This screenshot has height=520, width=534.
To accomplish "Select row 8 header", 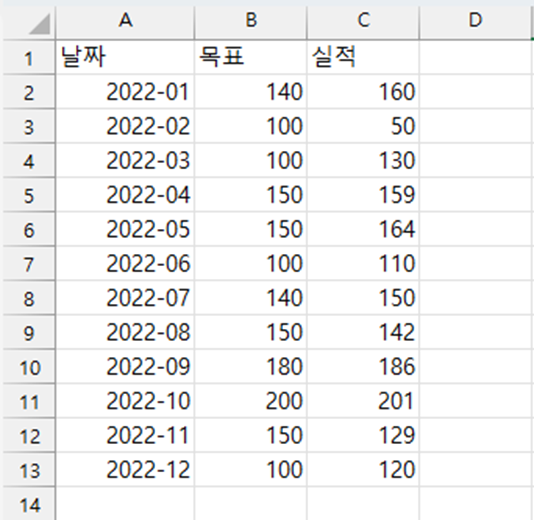I will 29,298.
